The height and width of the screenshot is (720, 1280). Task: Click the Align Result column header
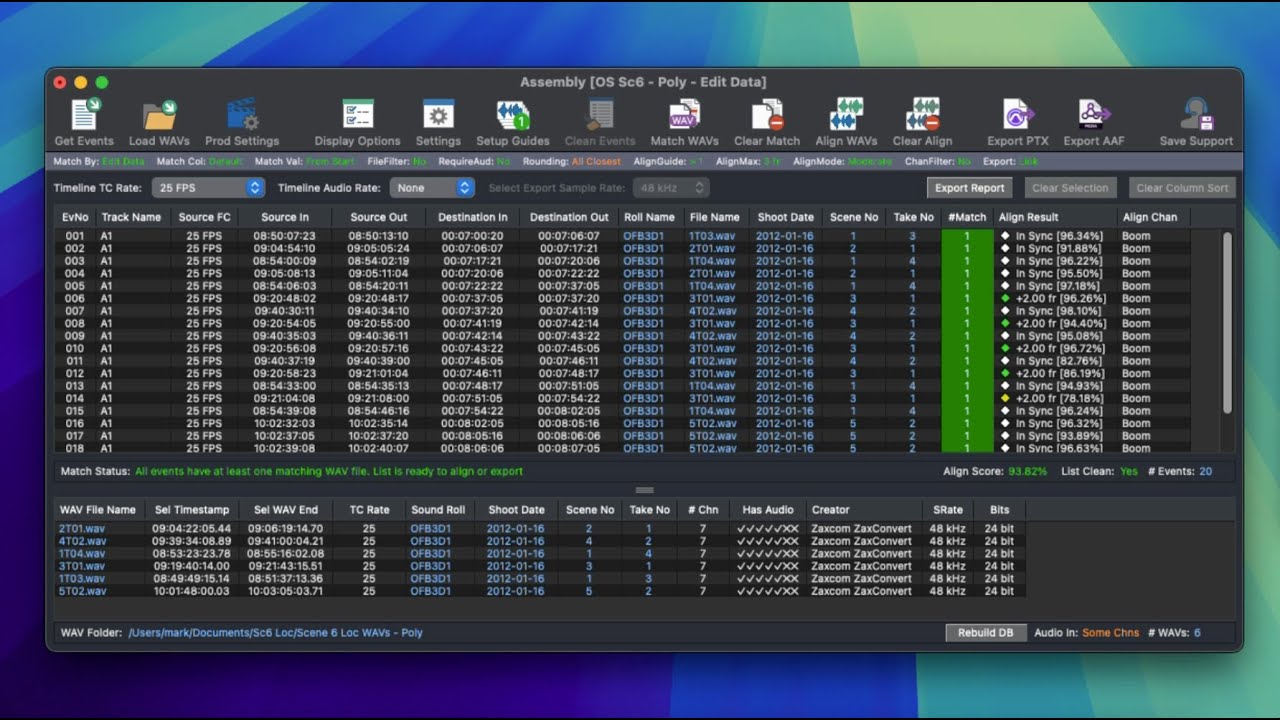pos(1055,217)
